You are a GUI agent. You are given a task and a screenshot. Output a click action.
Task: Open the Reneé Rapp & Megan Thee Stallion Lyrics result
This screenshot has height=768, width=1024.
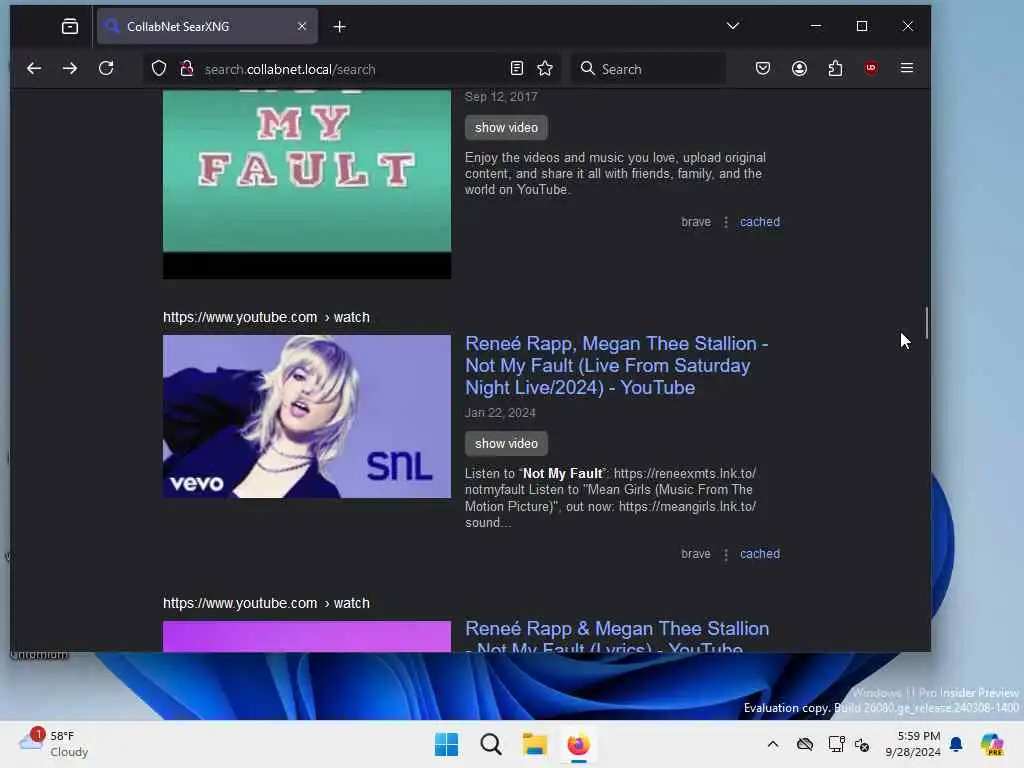(x=616, y=635)
